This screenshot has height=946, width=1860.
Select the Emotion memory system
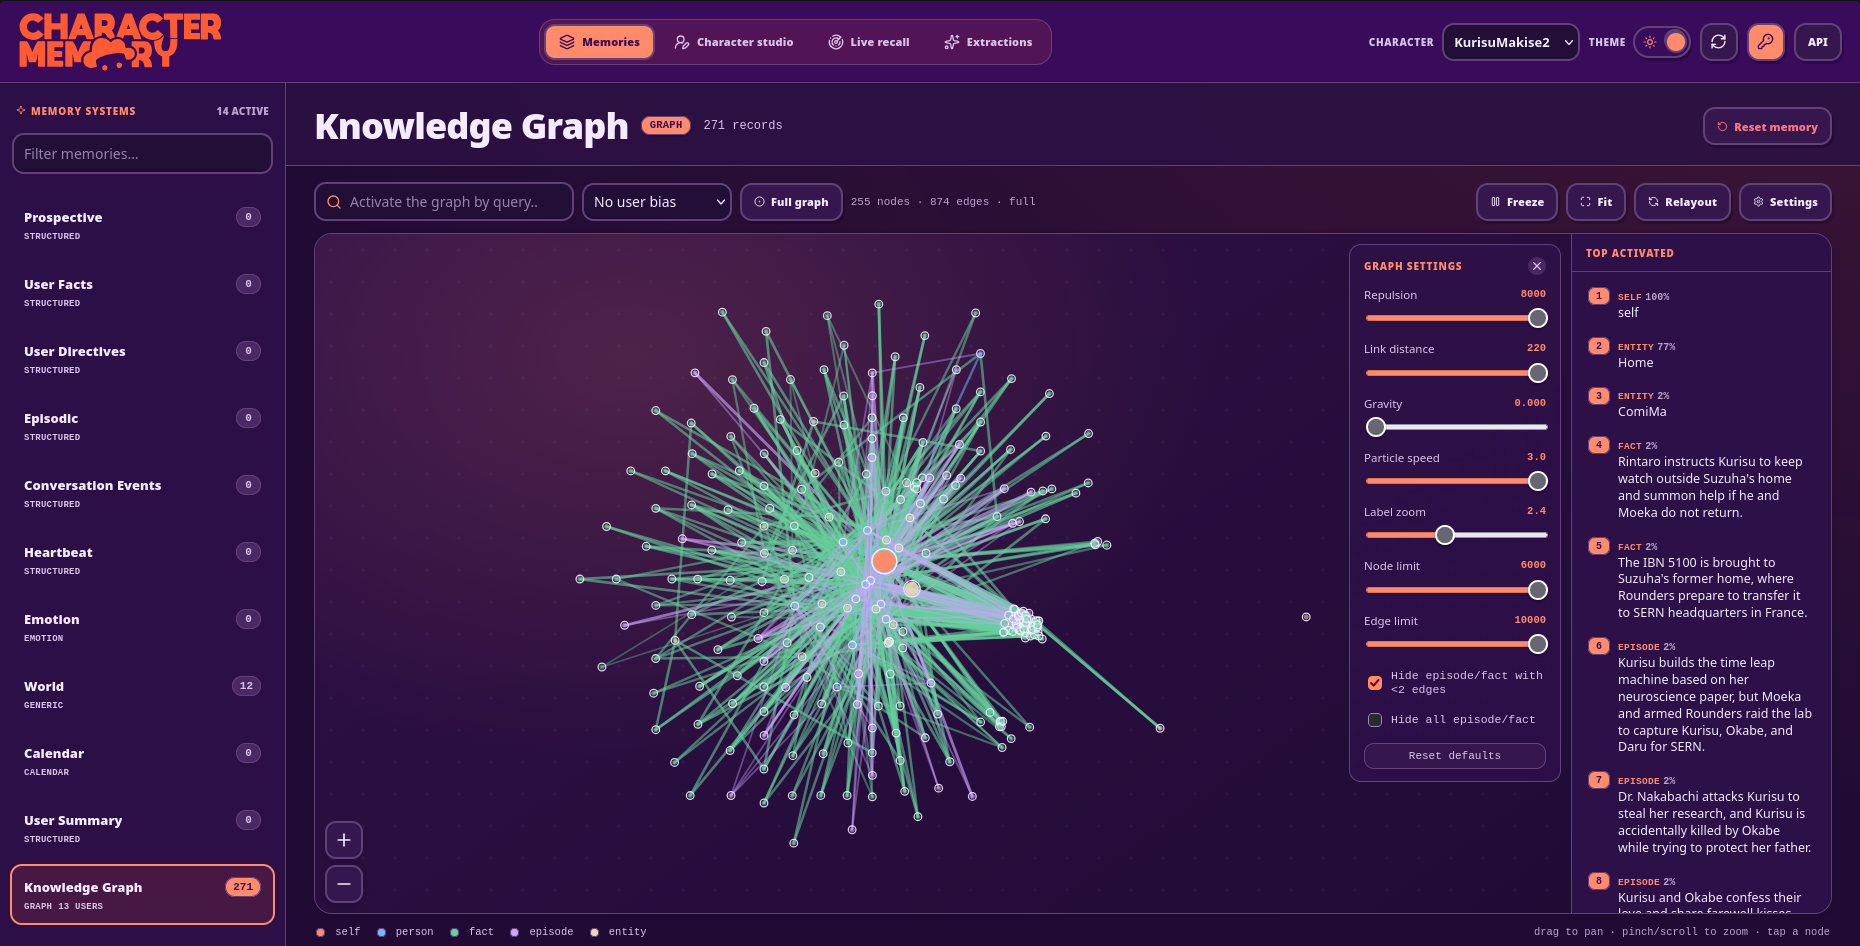[x=142, y=628]
